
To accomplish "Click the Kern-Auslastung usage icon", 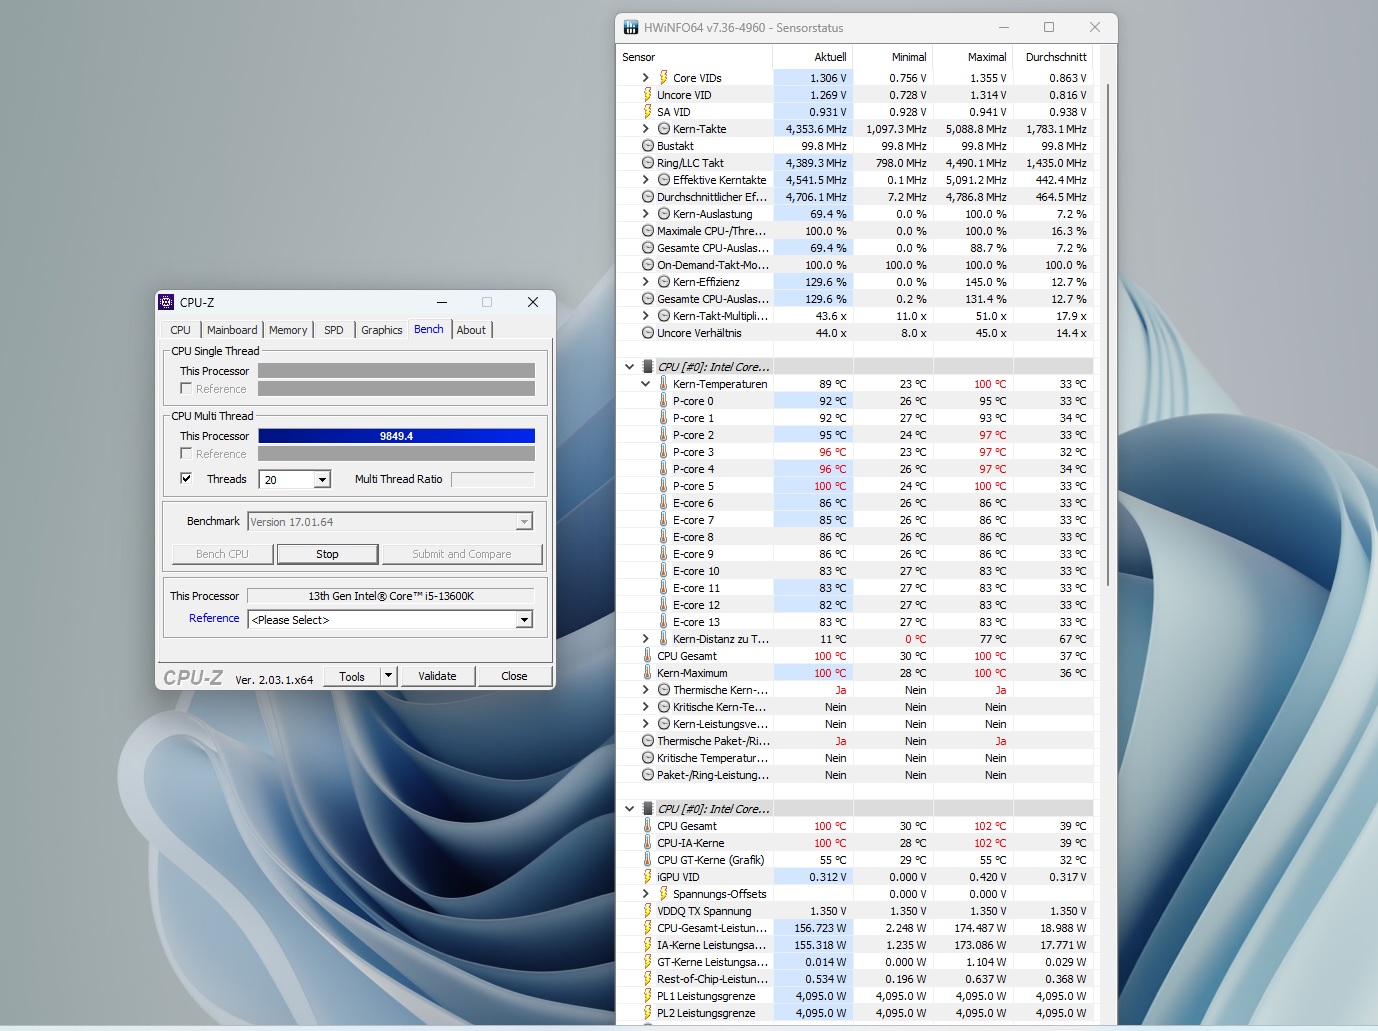I will pyautogui.click(x=663, y=213).
